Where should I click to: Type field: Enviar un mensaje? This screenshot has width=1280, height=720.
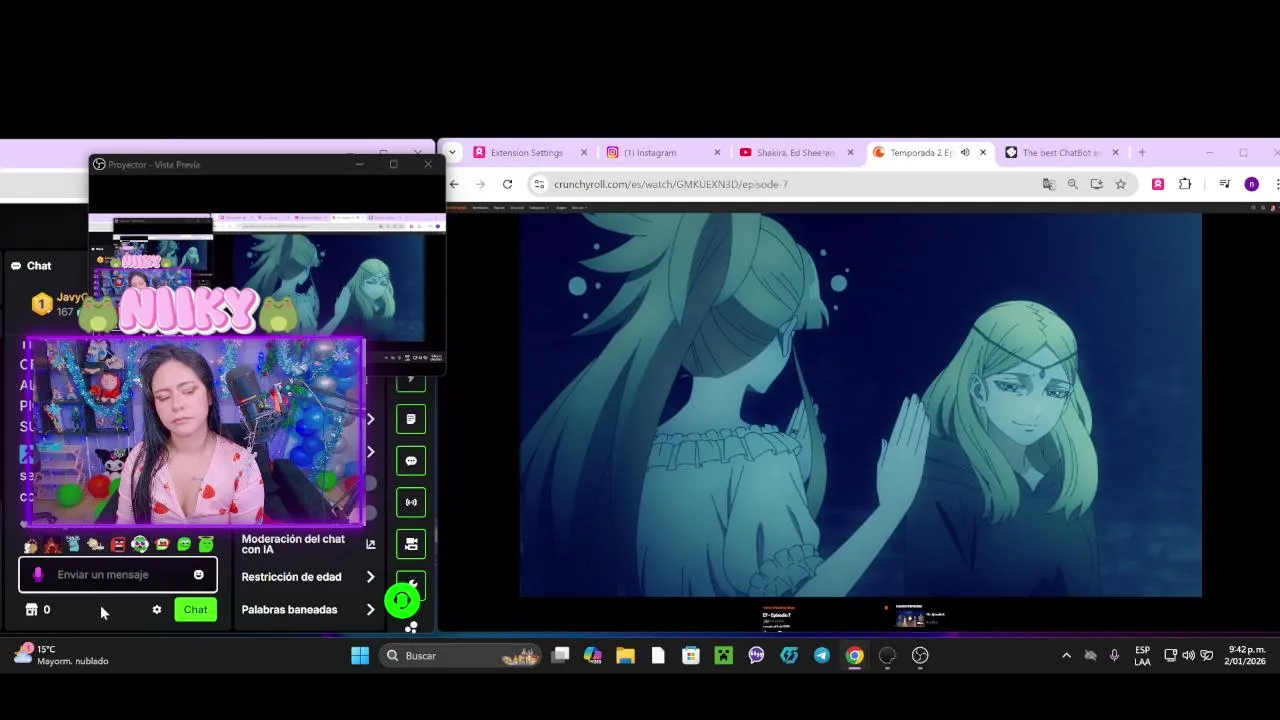click(x=118, y=575)
